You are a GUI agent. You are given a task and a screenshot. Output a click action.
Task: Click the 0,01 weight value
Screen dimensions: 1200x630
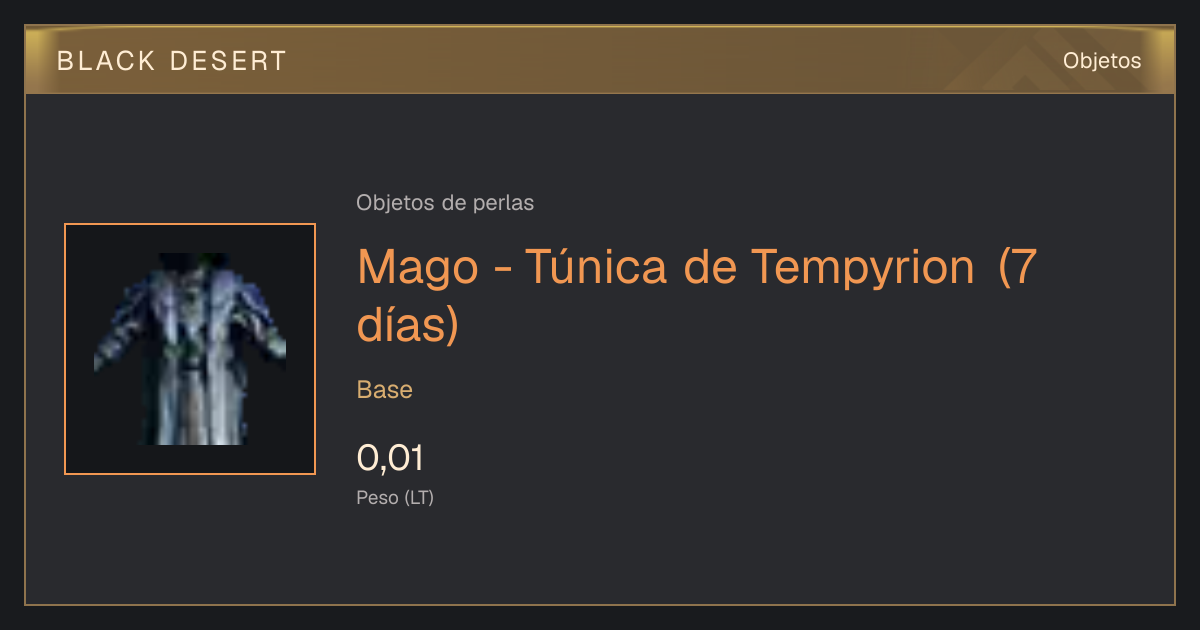coord(390,458)
